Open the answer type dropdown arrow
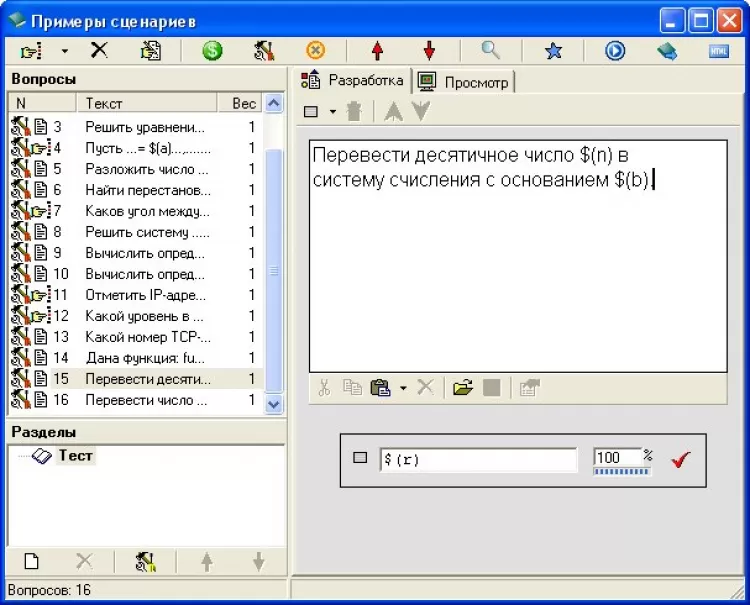750x605 pixels. [x=333, y=111]
